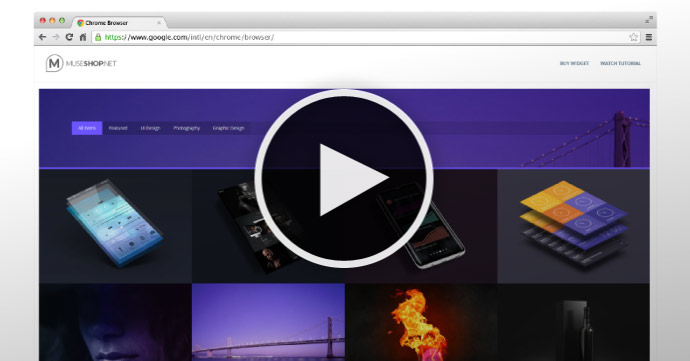Open the Buy Widget link
690x361 pixels.
[x=574, y=63]
